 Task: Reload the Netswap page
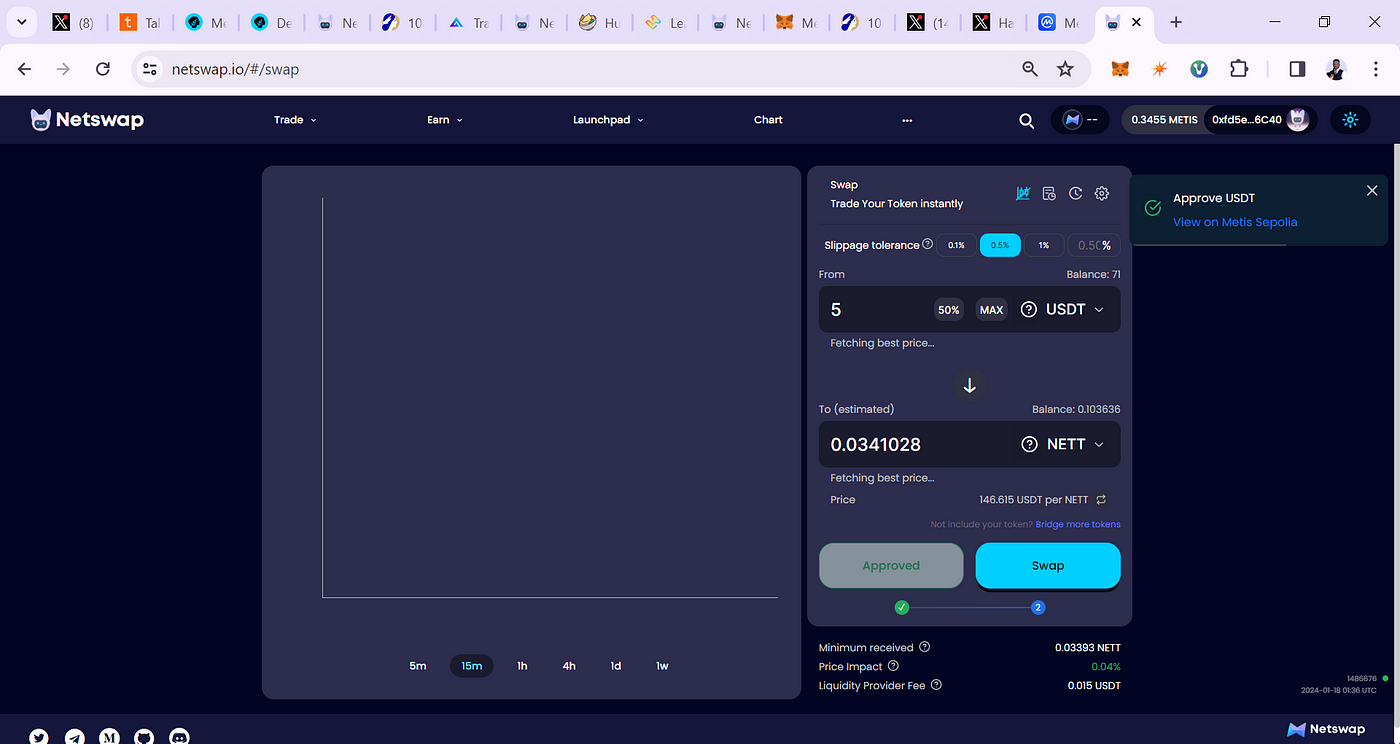(x=102, y=69)
